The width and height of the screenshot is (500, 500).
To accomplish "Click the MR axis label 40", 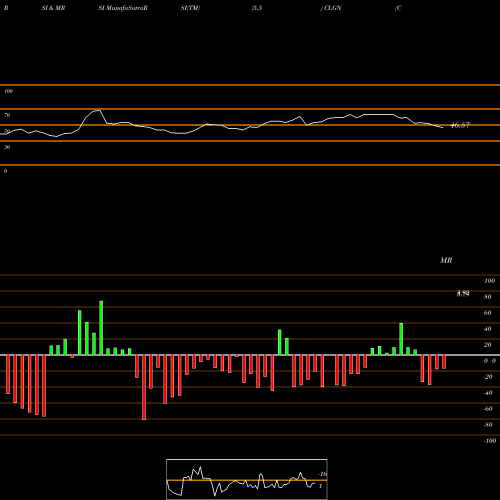I will [x=488, y=329].
